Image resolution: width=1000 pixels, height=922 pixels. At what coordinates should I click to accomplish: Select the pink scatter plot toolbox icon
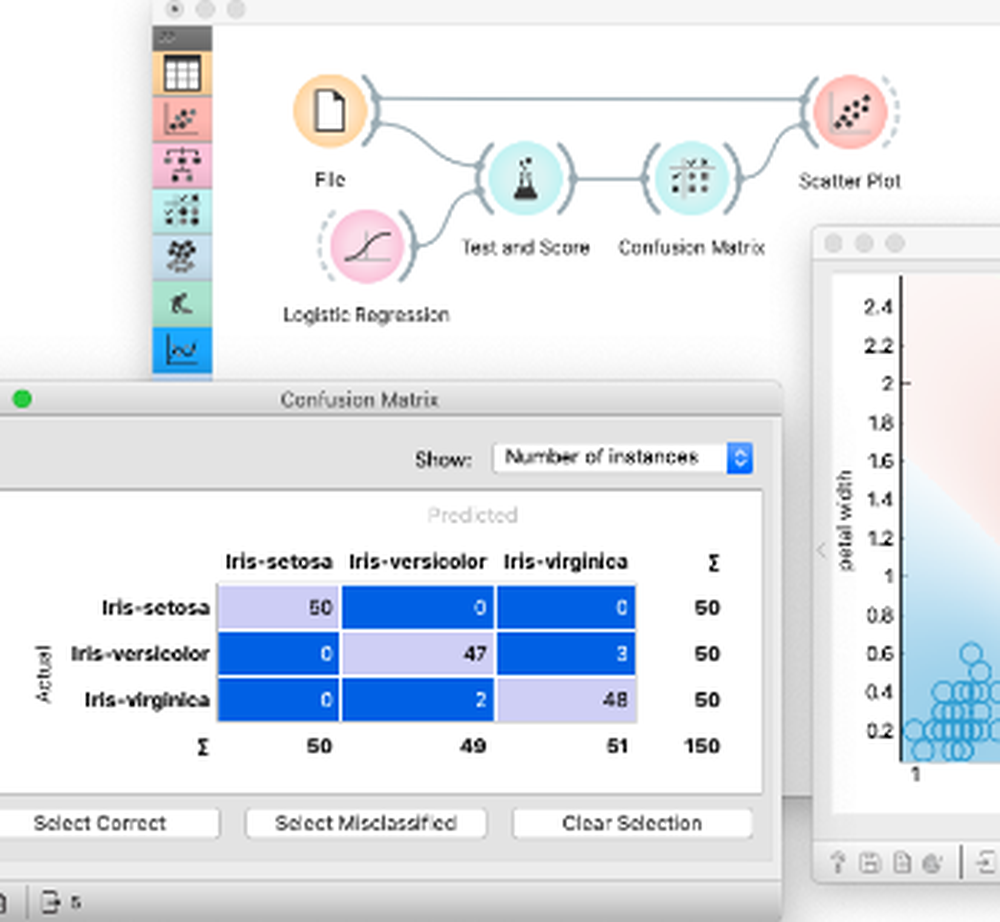183,120
